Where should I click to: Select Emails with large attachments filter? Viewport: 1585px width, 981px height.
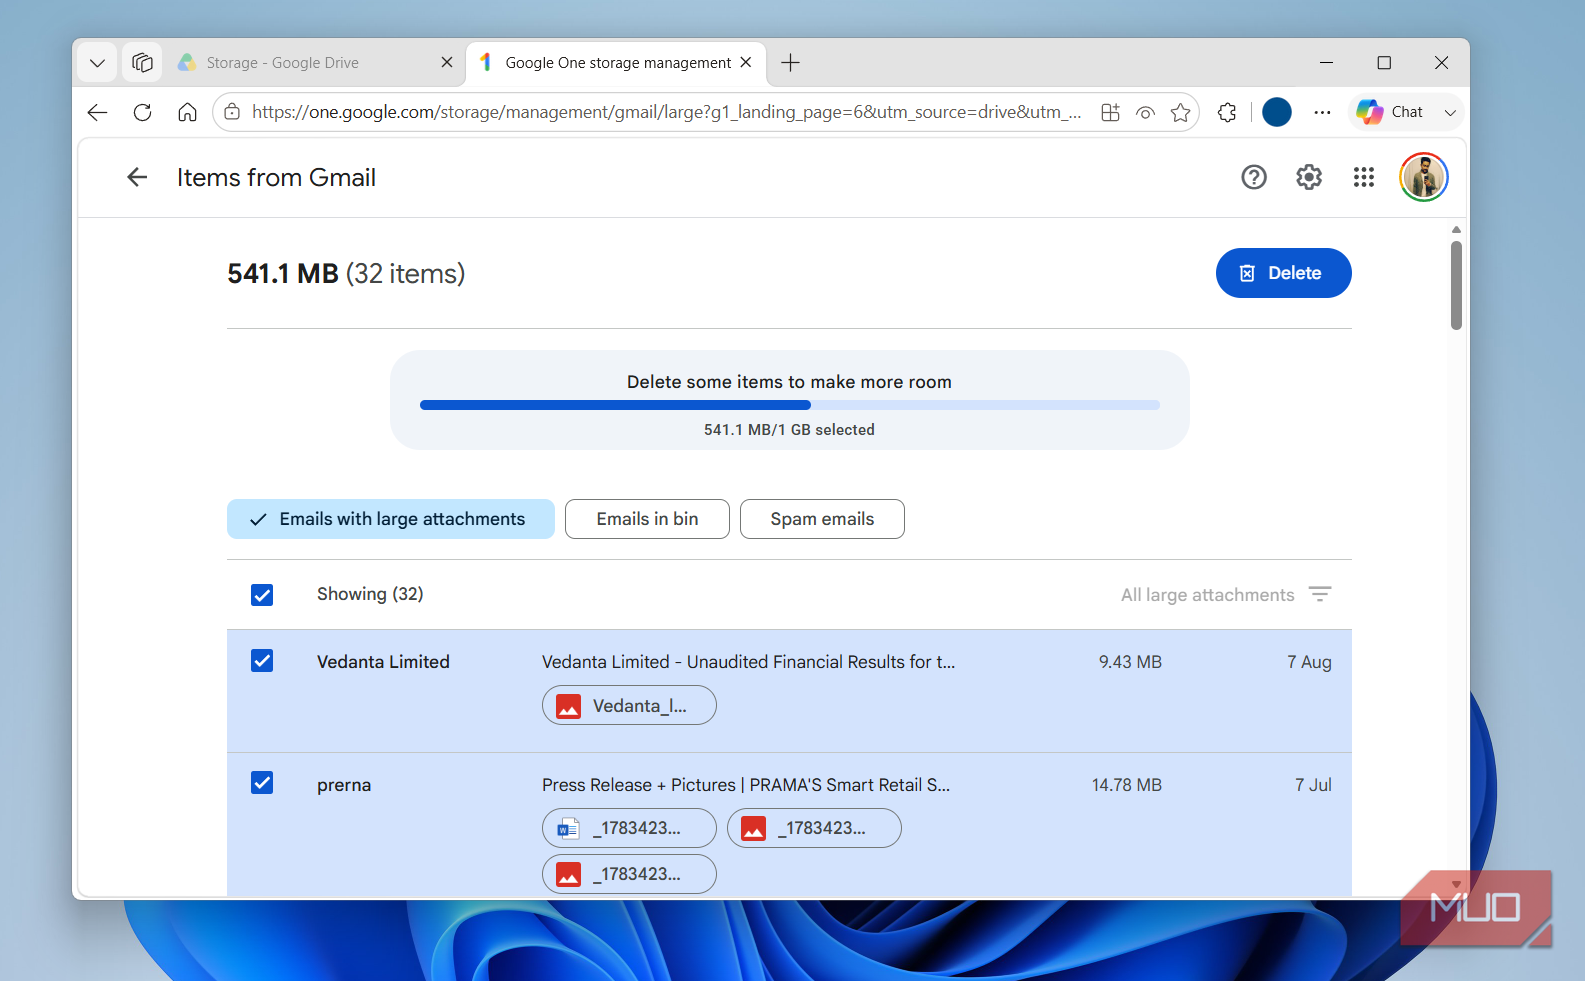[391, 519]
